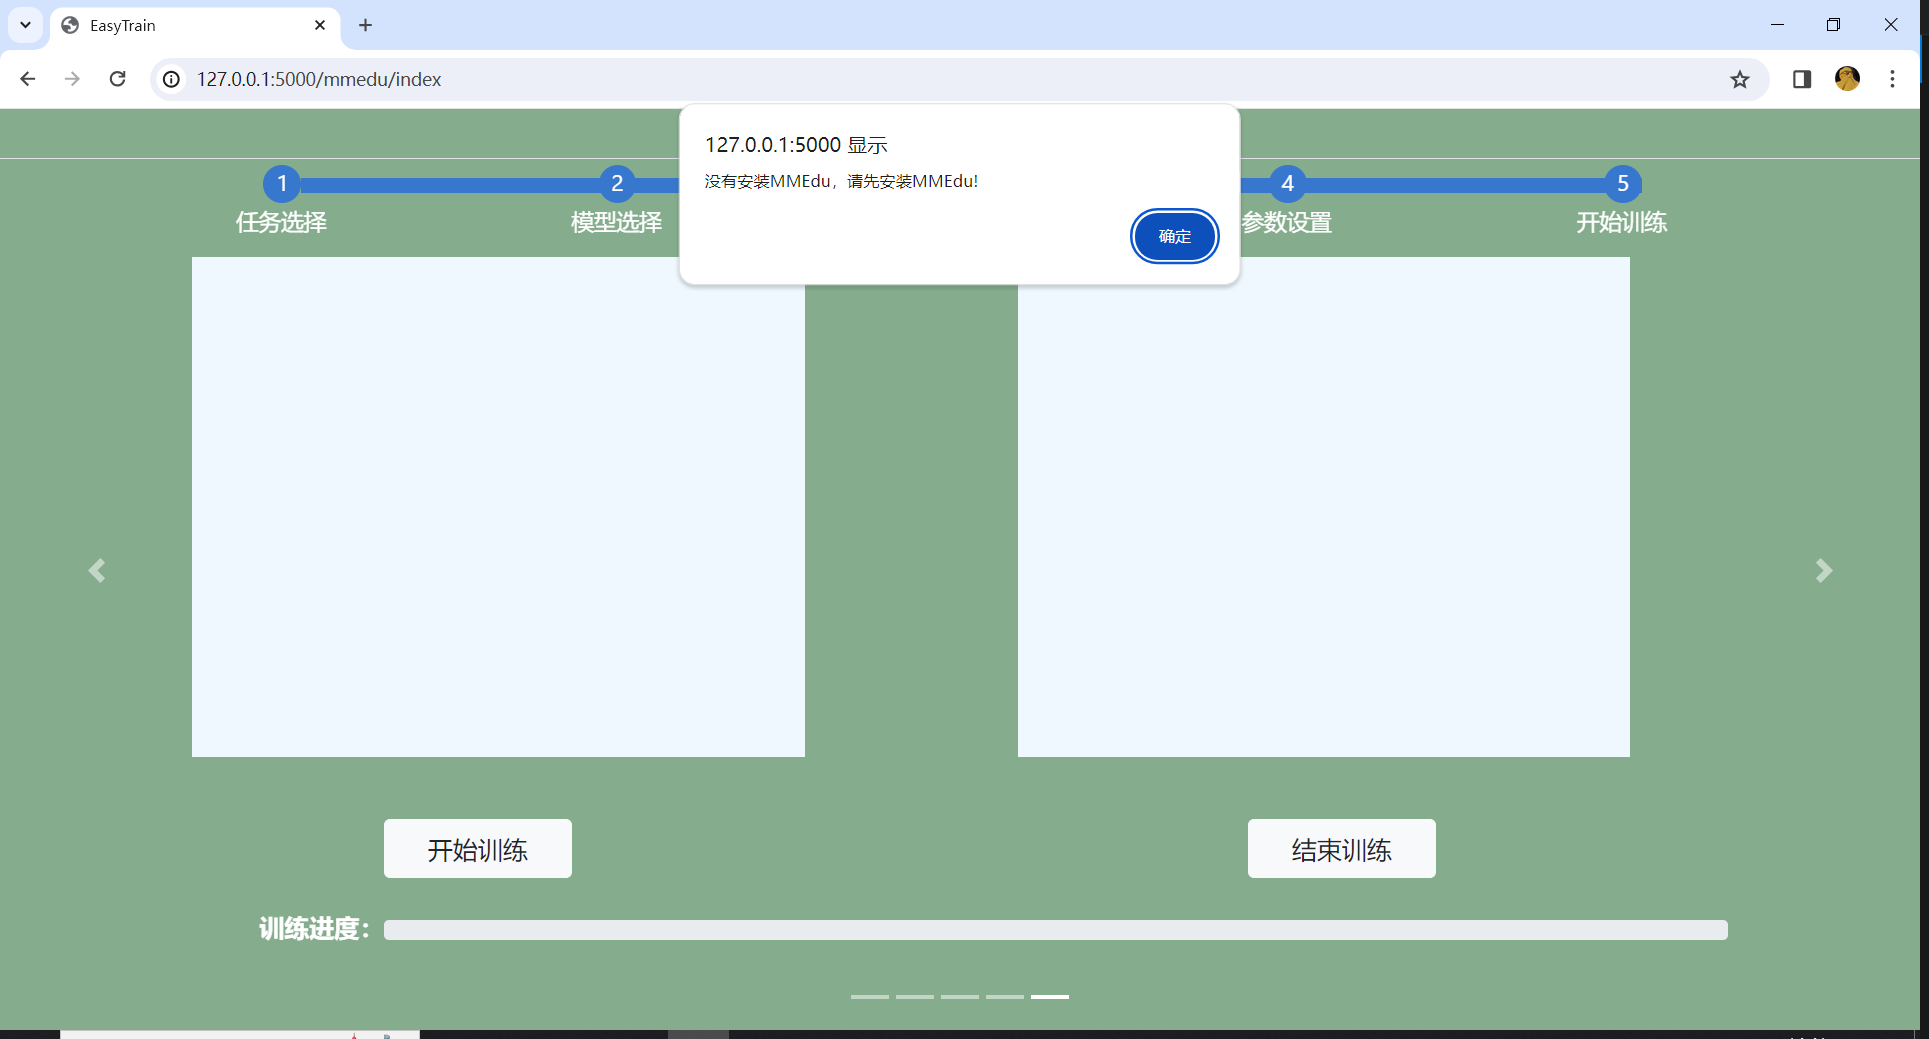Viewport: 1929px width, 1039px height.
Task: Go to the next carousel slide
Action: [1823, 570]
